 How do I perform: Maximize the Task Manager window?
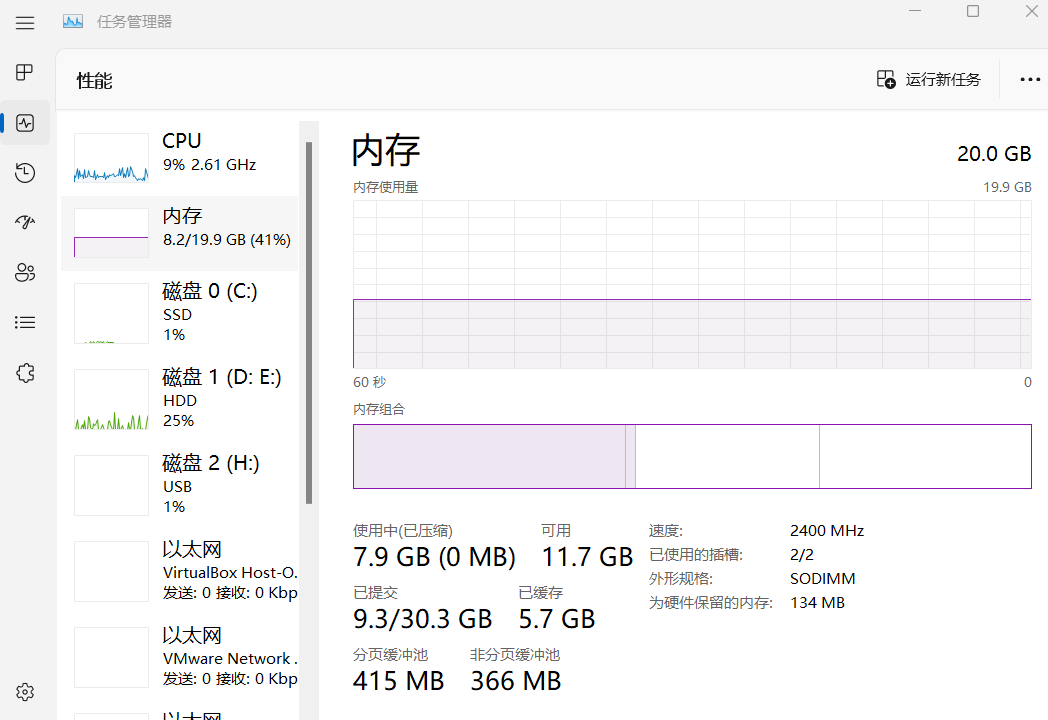(973, 11)
